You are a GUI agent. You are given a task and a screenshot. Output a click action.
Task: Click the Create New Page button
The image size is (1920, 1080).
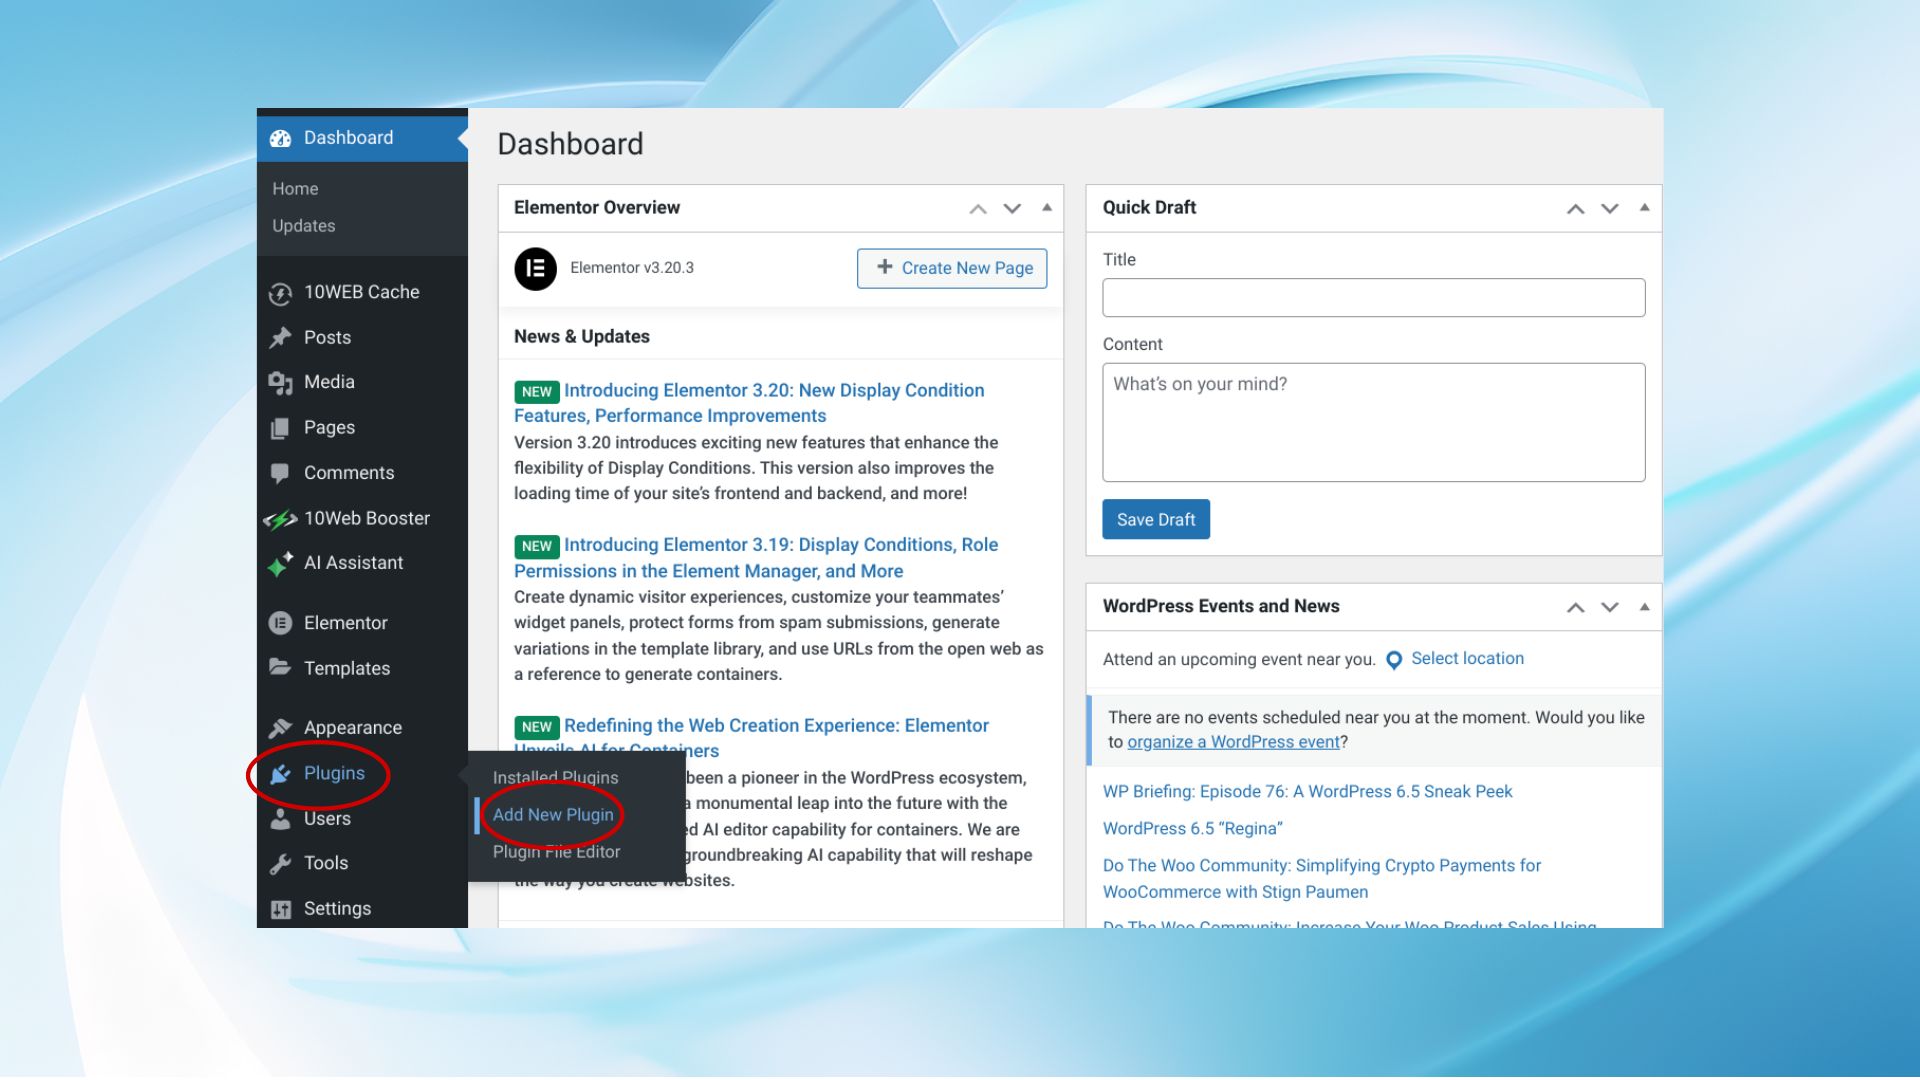[x=952, y=268]
